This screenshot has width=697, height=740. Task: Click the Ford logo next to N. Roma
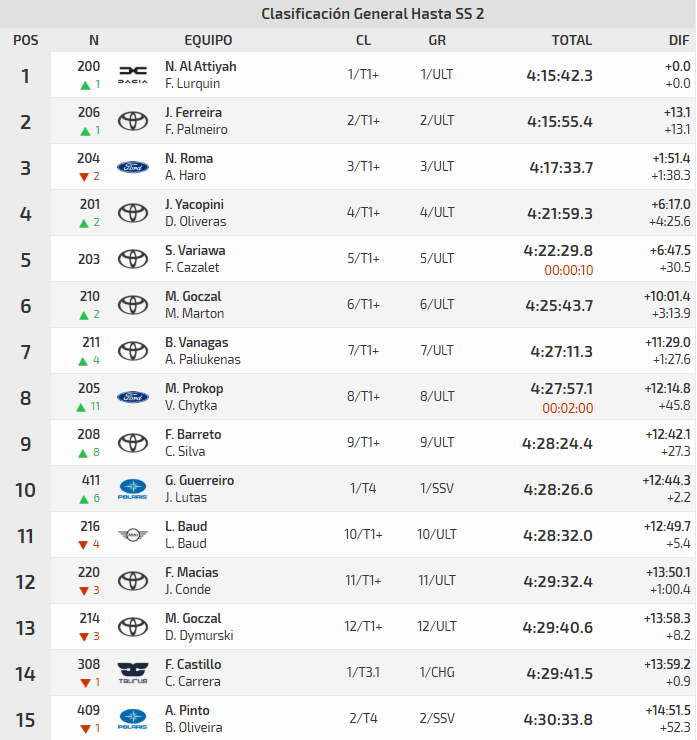[133, 168]
